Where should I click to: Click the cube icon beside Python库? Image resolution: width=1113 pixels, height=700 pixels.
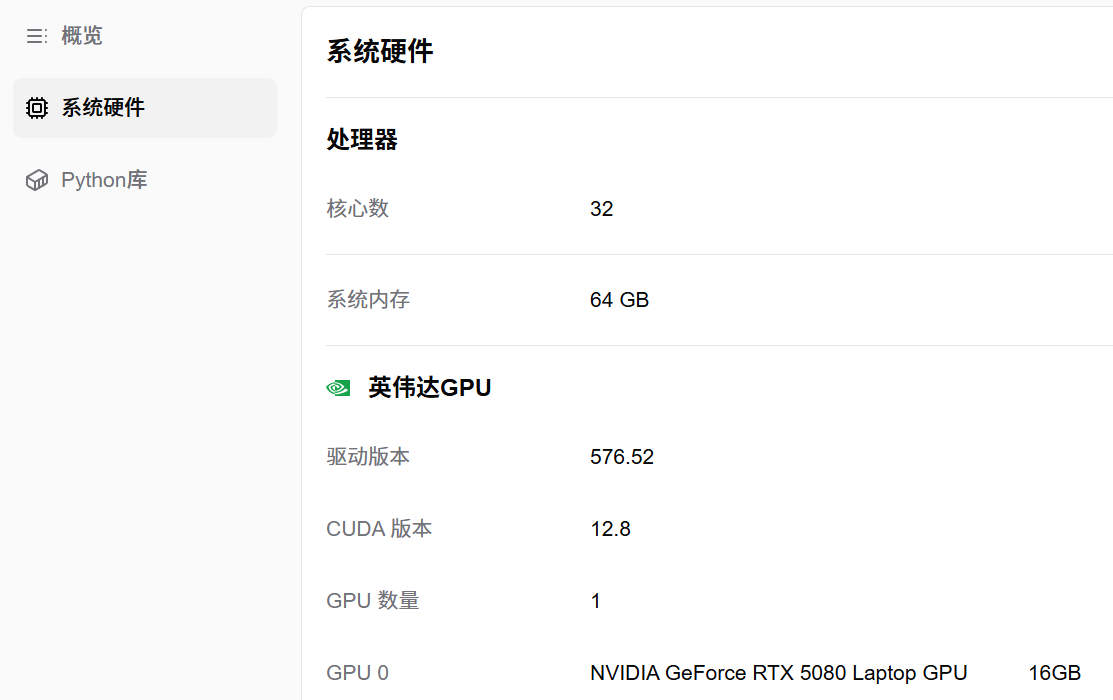click(x=37, y=180)
